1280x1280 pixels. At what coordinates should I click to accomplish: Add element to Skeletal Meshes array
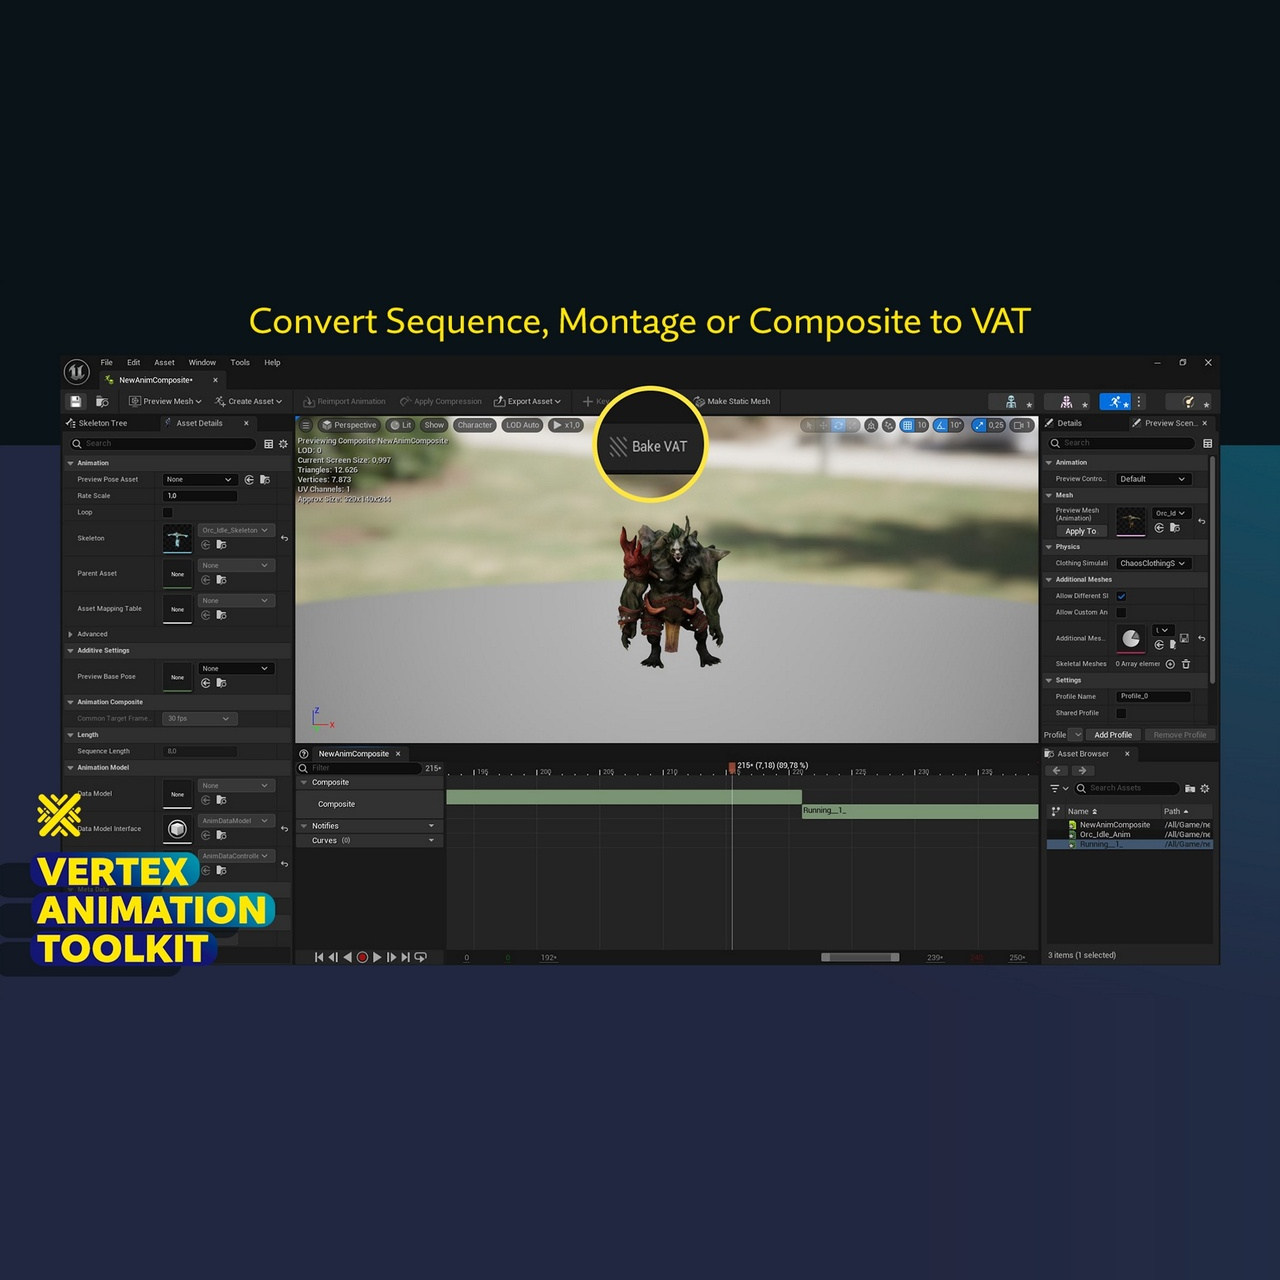pyautogui.click(x=1170, y=664)
